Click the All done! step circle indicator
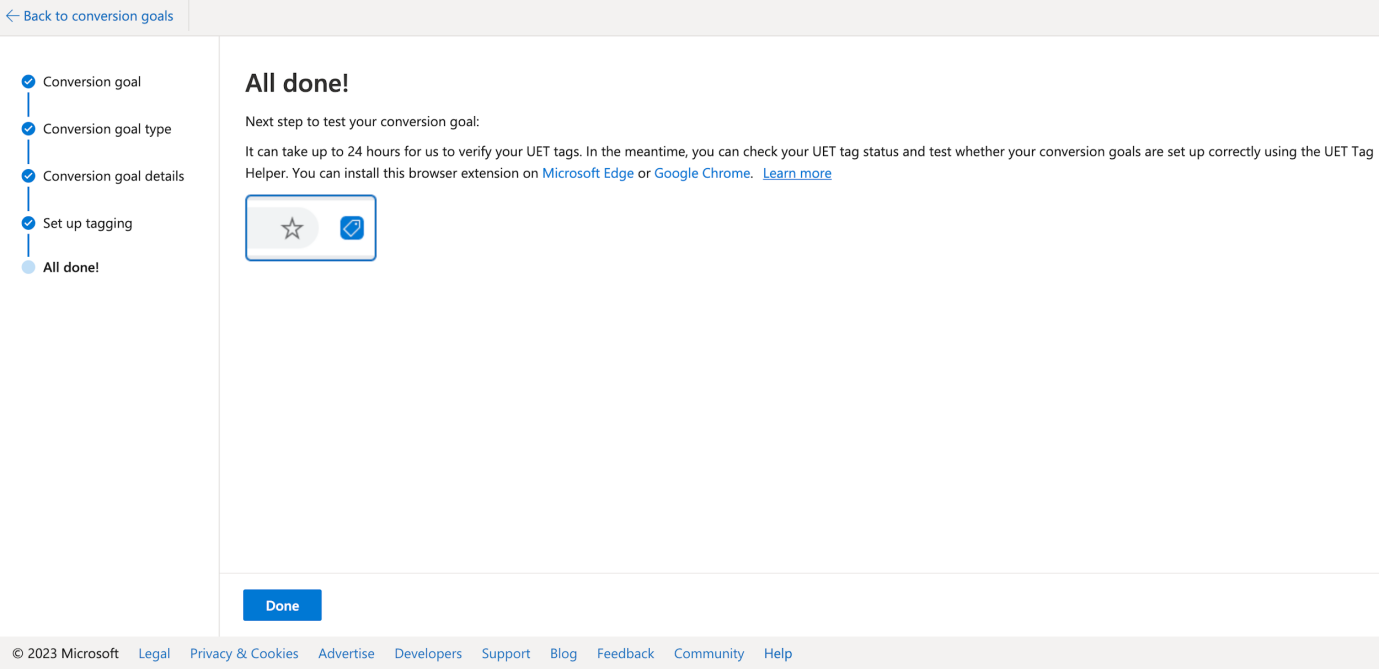 coord(28,267)
